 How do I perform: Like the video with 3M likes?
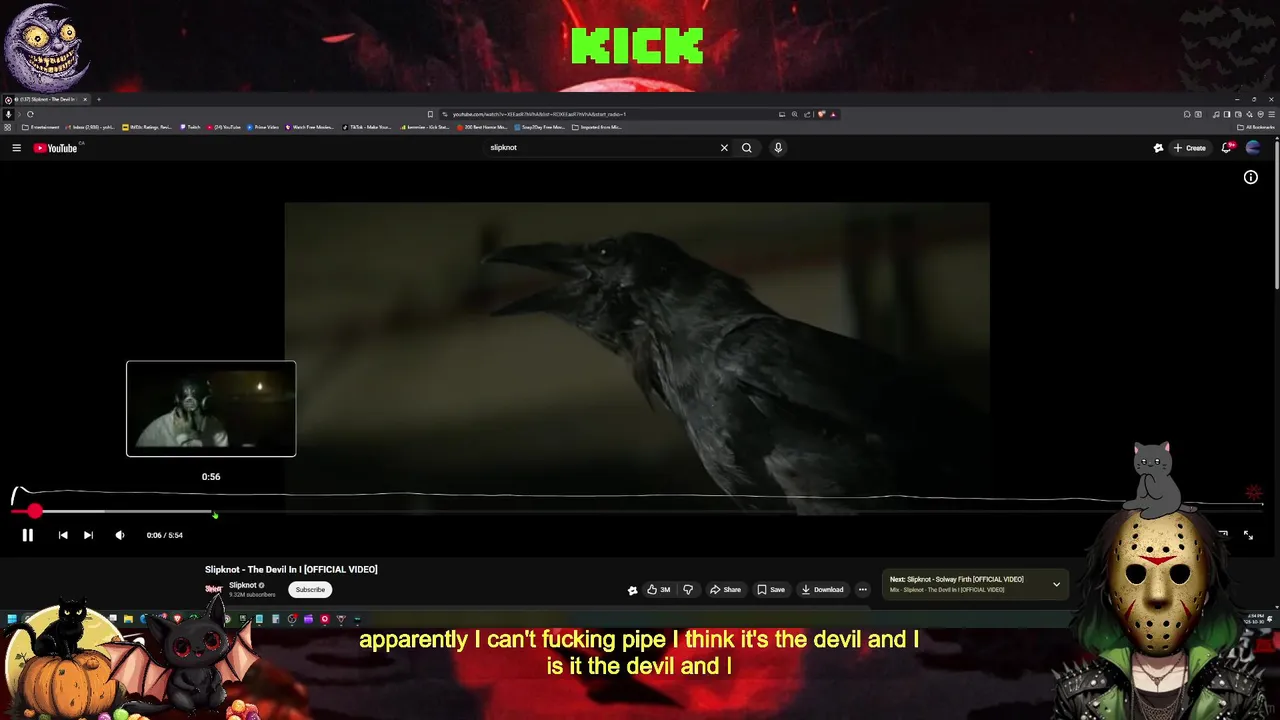pos(658,590)
